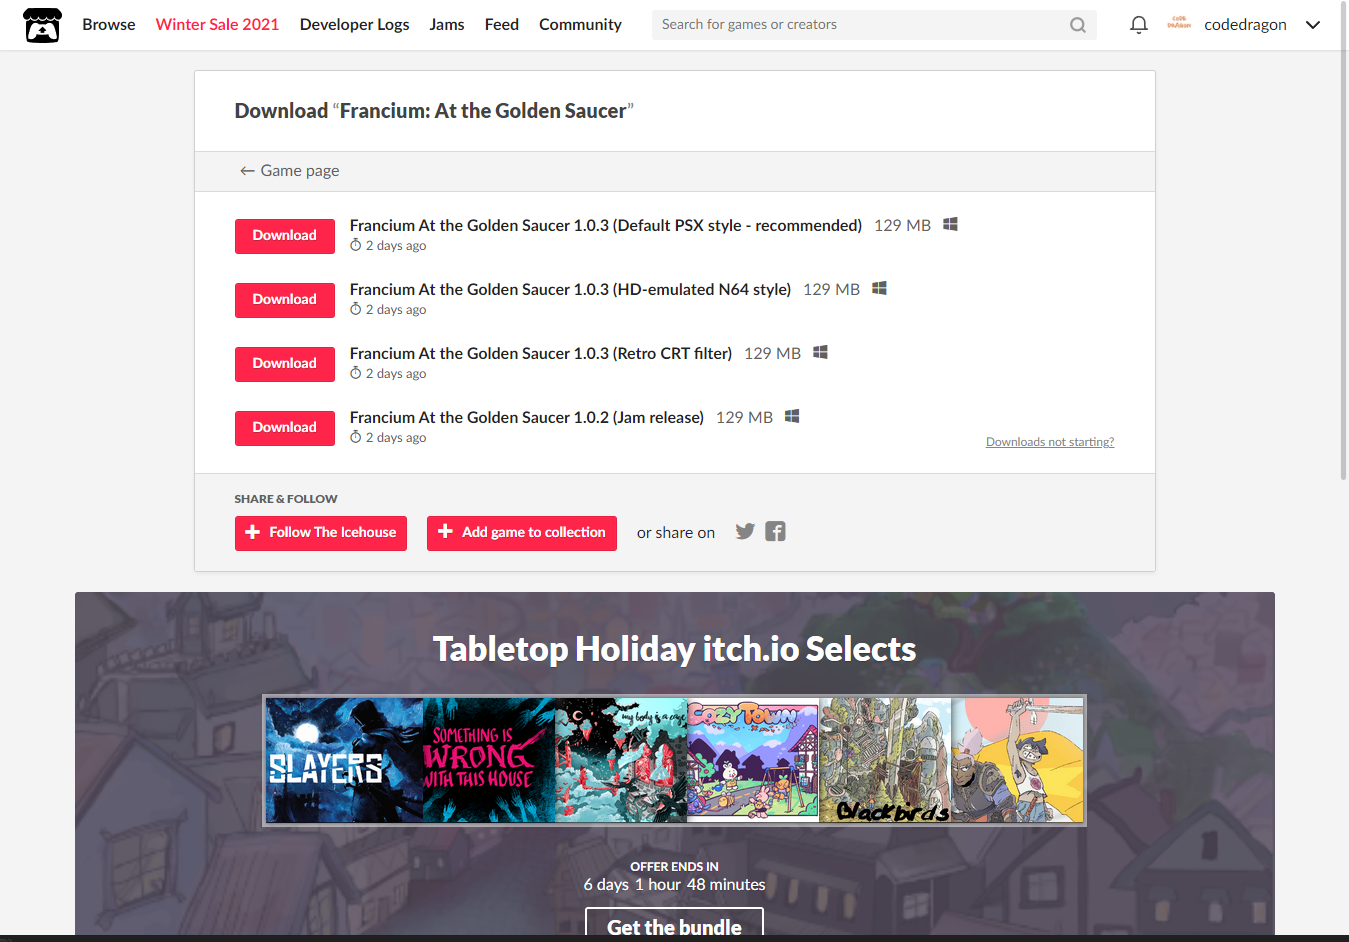Image resolution: width=1349 pixels, height=942 pixels.
Task: Click the itch.io logo icon
Action: [42, 25]
